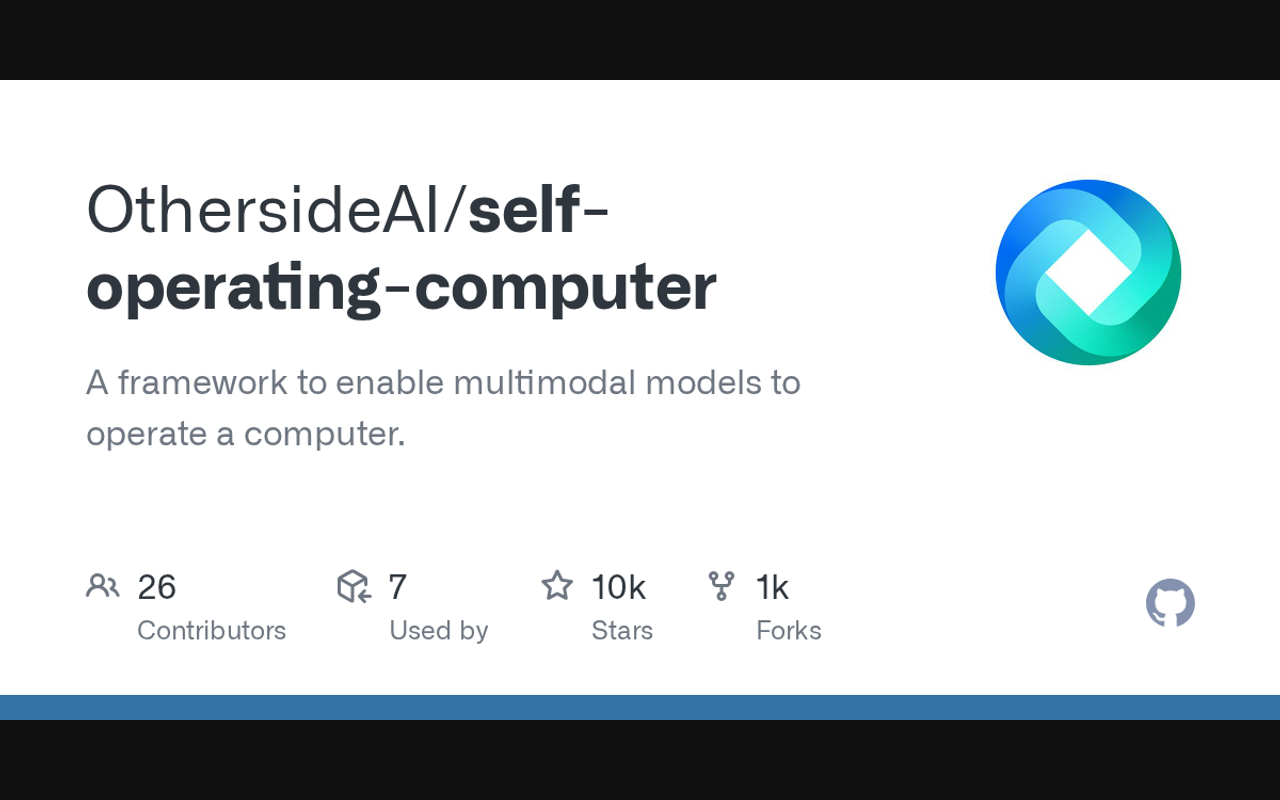
Task: Click the Forks label
Action: pyautogui.click(x=789, y=631)
